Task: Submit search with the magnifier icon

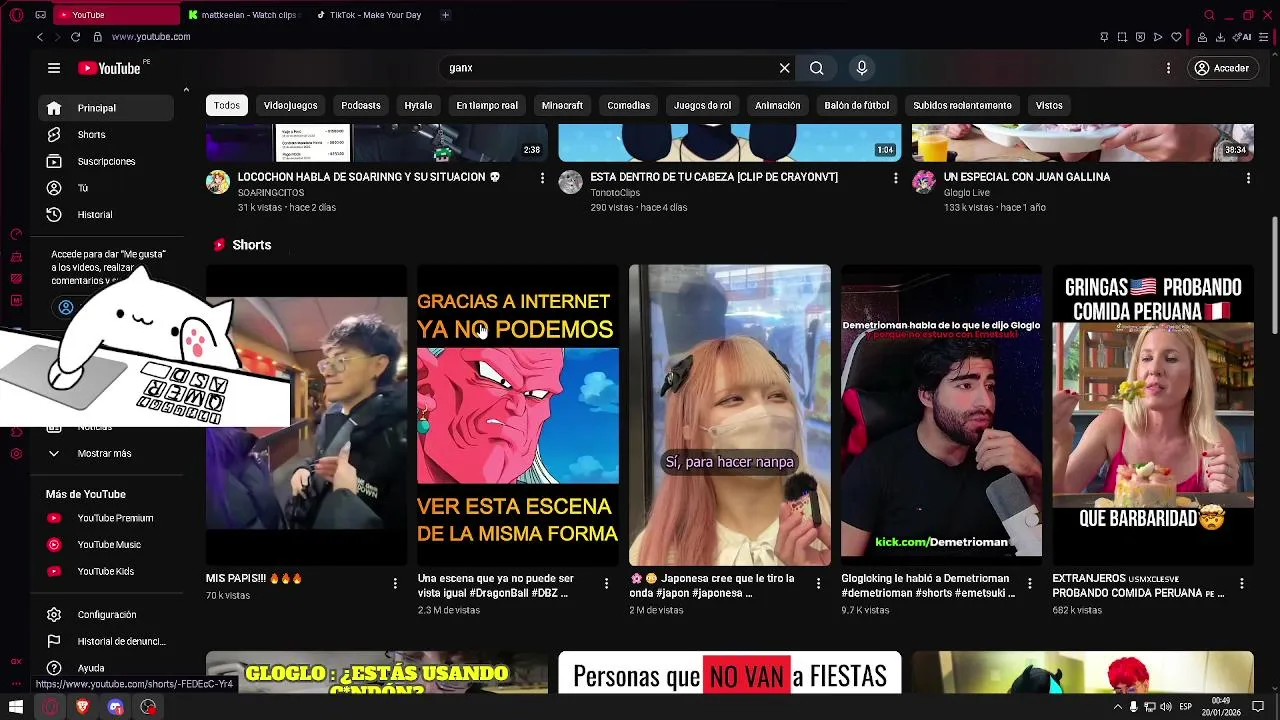Action: point(817,68)
